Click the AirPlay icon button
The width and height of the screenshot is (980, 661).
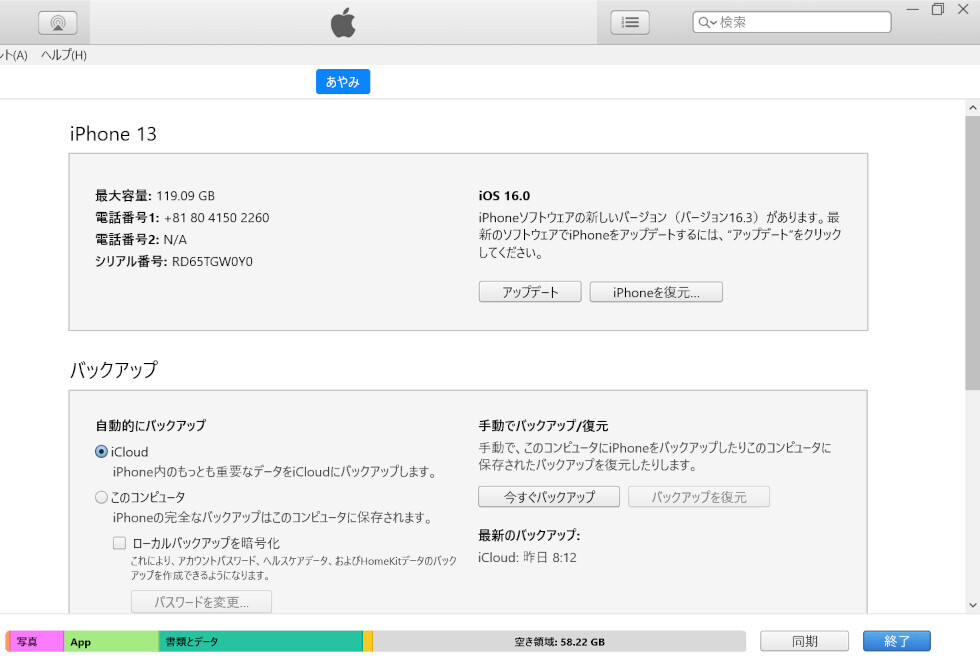[58, 22]
